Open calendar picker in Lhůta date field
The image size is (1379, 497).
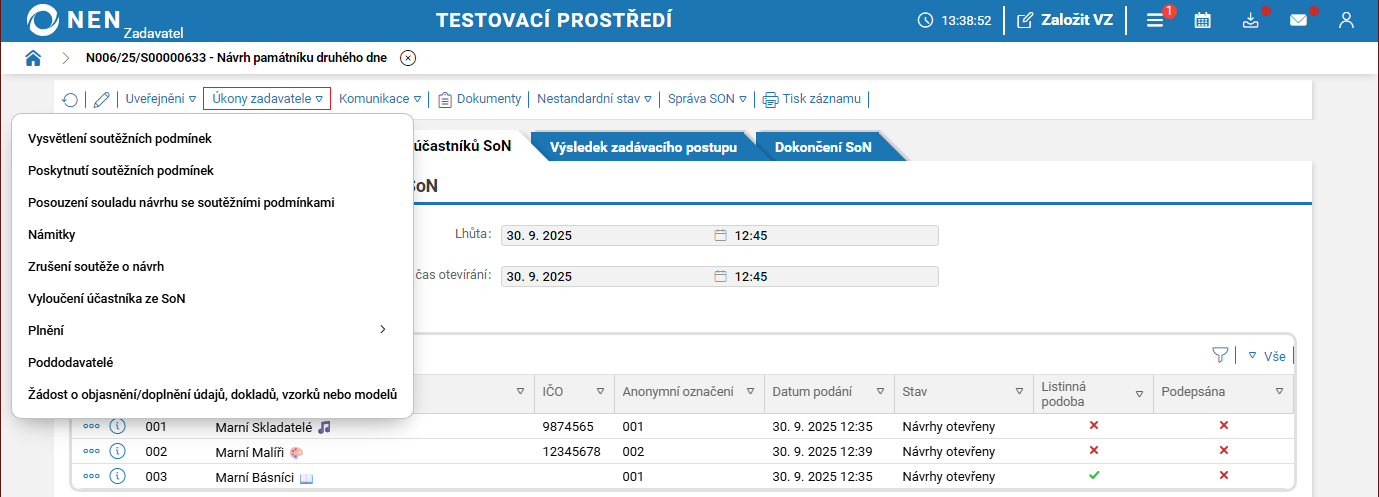720,236
